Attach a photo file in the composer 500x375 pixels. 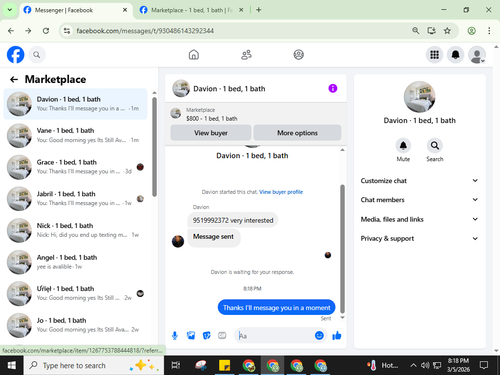191,335
